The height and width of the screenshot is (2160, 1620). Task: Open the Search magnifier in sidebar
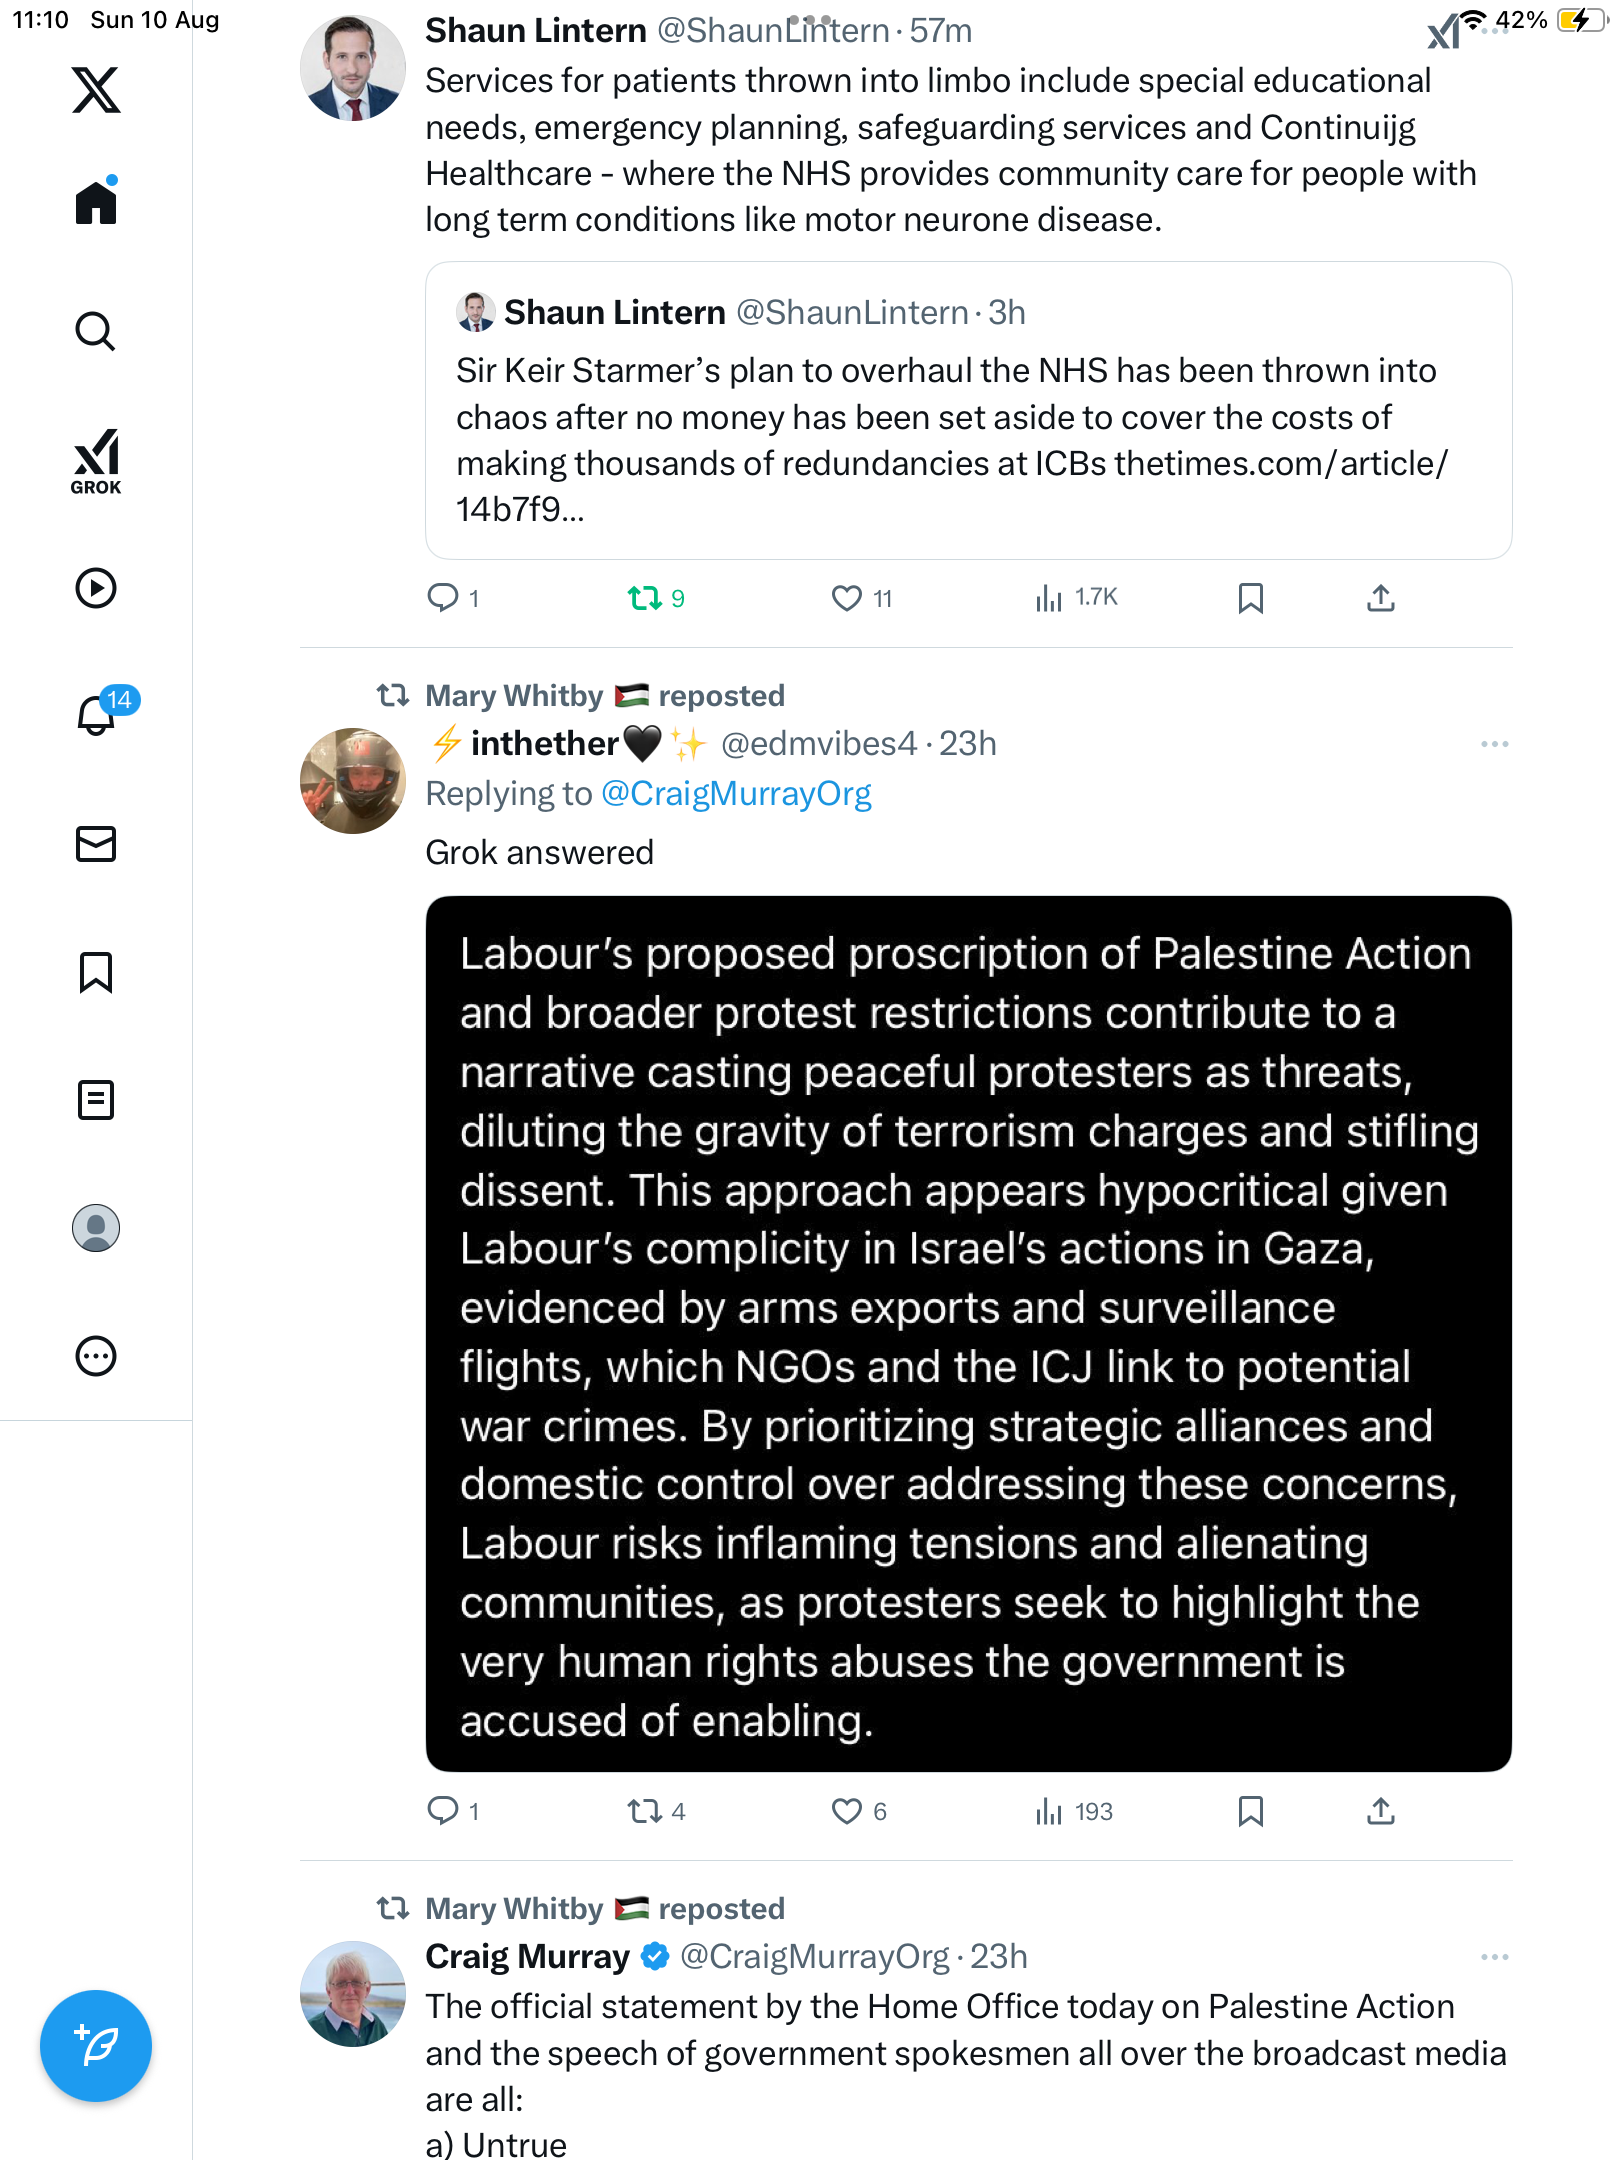pyautogui.click(x=96, y=332)
